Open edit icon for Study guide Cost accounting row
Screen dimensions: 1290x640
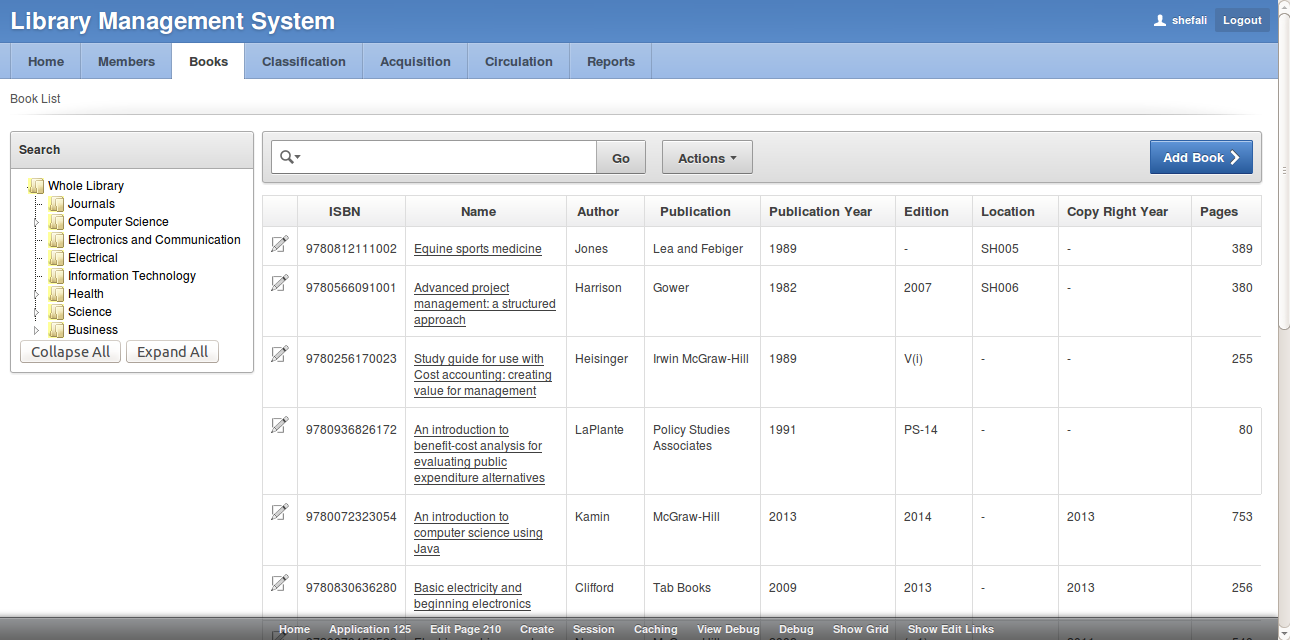click(279, 354)
